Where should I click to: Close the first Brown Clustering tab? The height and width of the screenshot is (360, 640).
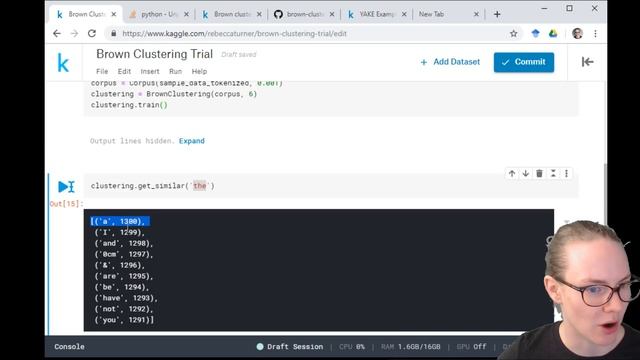[114, 14]
